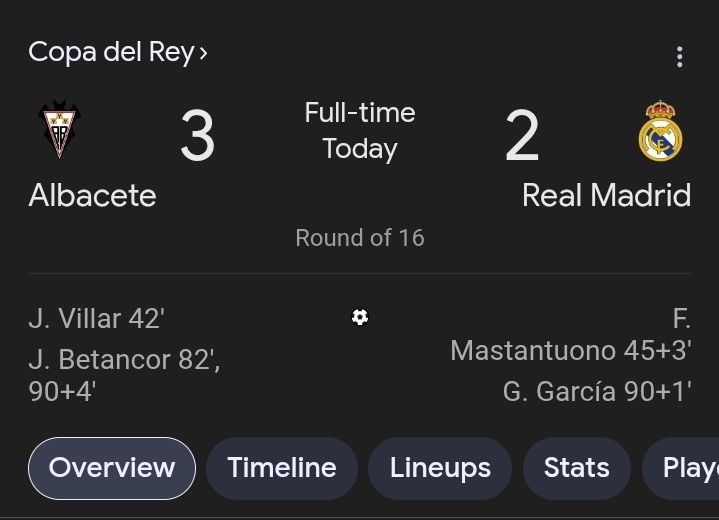Click the Round of 16 label

point(360,238)
